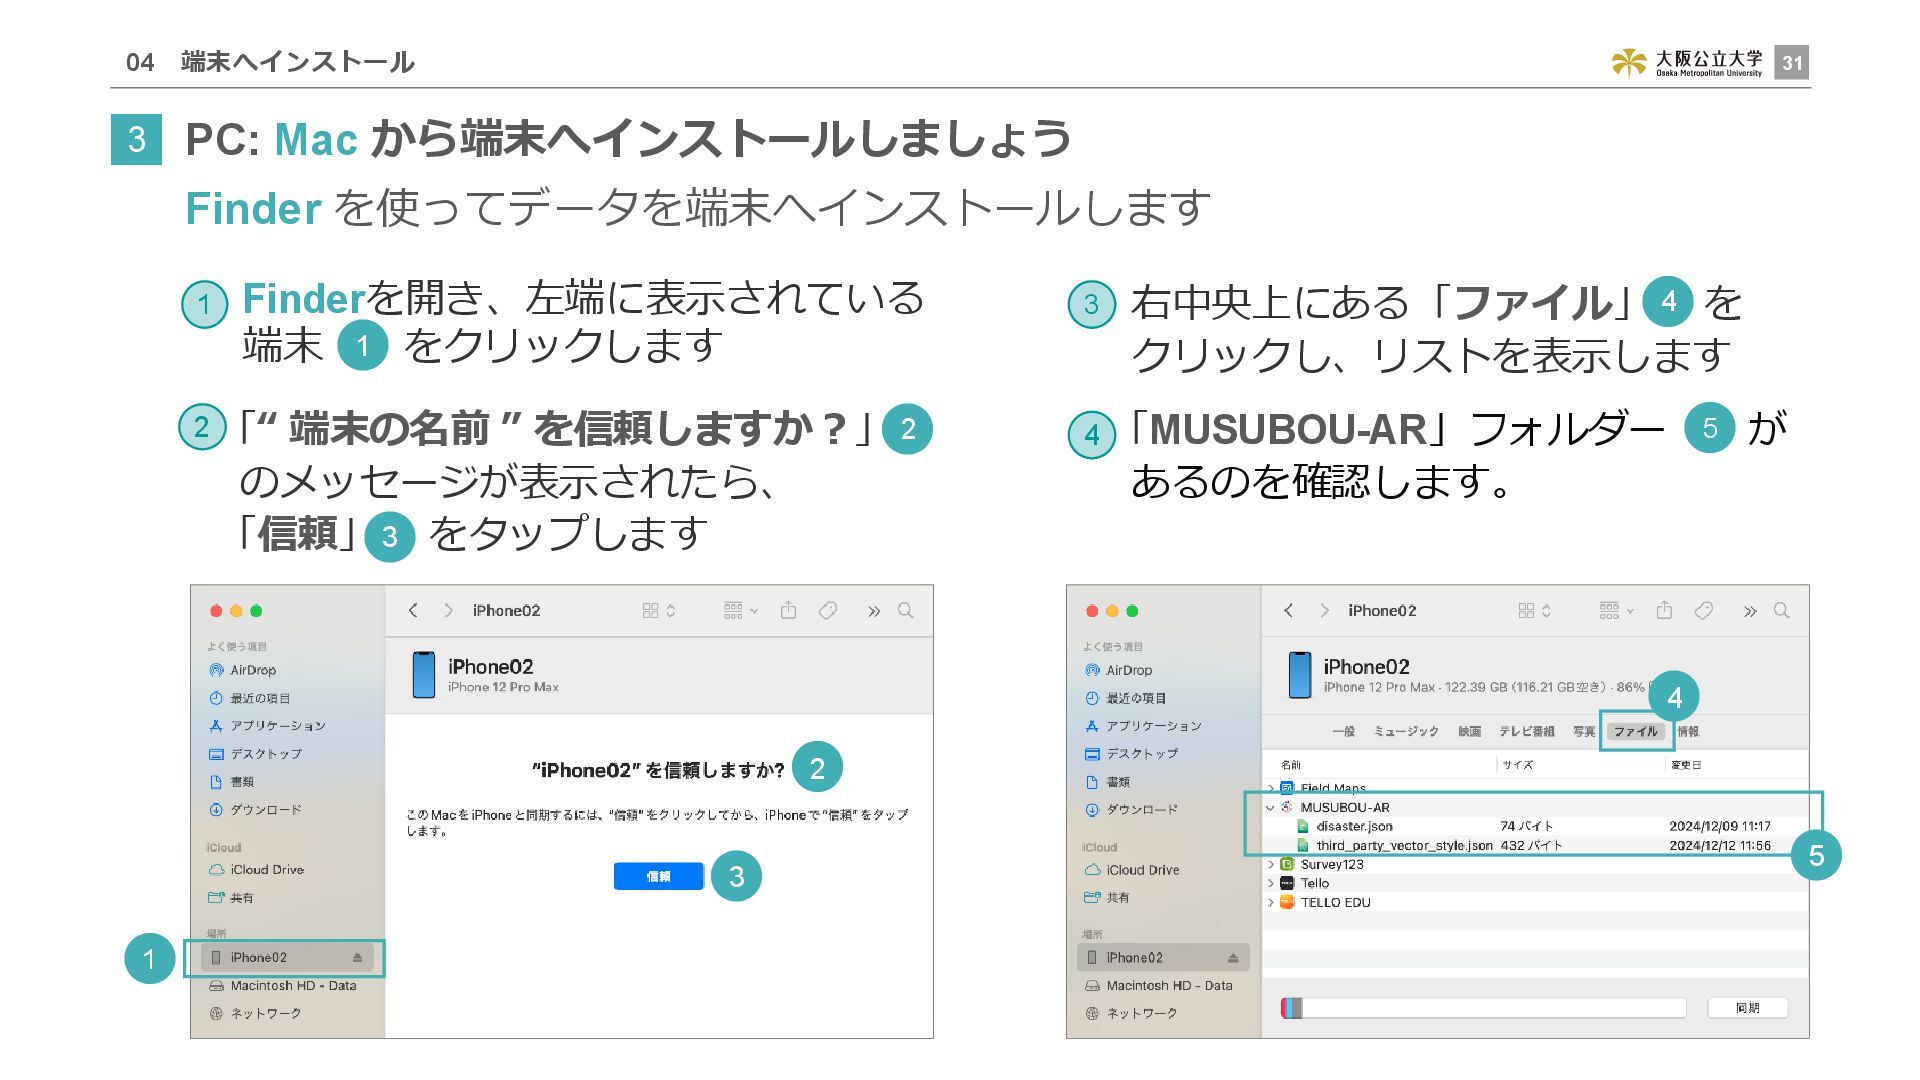This screenshot has height=1080, width=1920.
Task: Open view mode switcher in right Finder toolbar
Action: tap(1535, 611)
